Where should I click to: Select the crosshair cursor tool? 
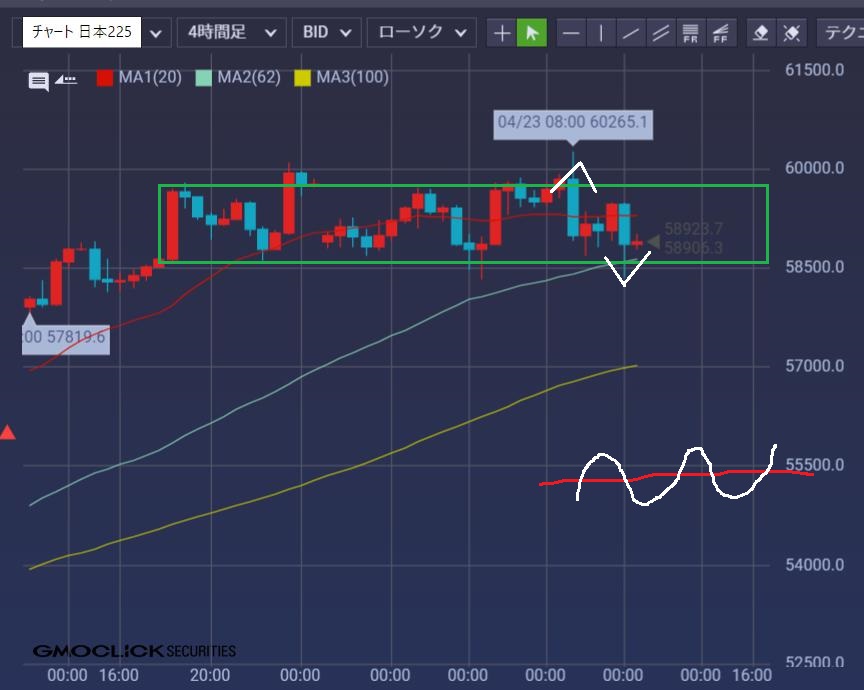503,33
